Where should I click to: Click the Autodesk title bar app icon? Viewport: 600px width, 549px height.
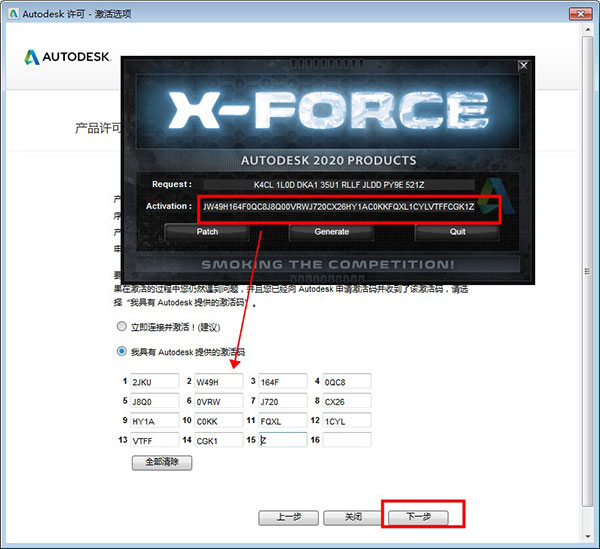(12, 14)
